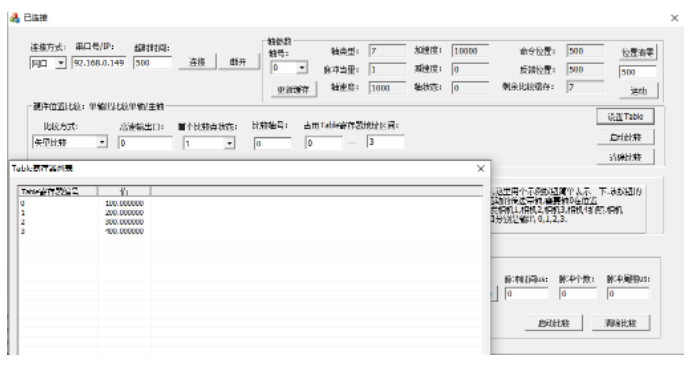Click the feedback position field showing 500

pos(585,70)
